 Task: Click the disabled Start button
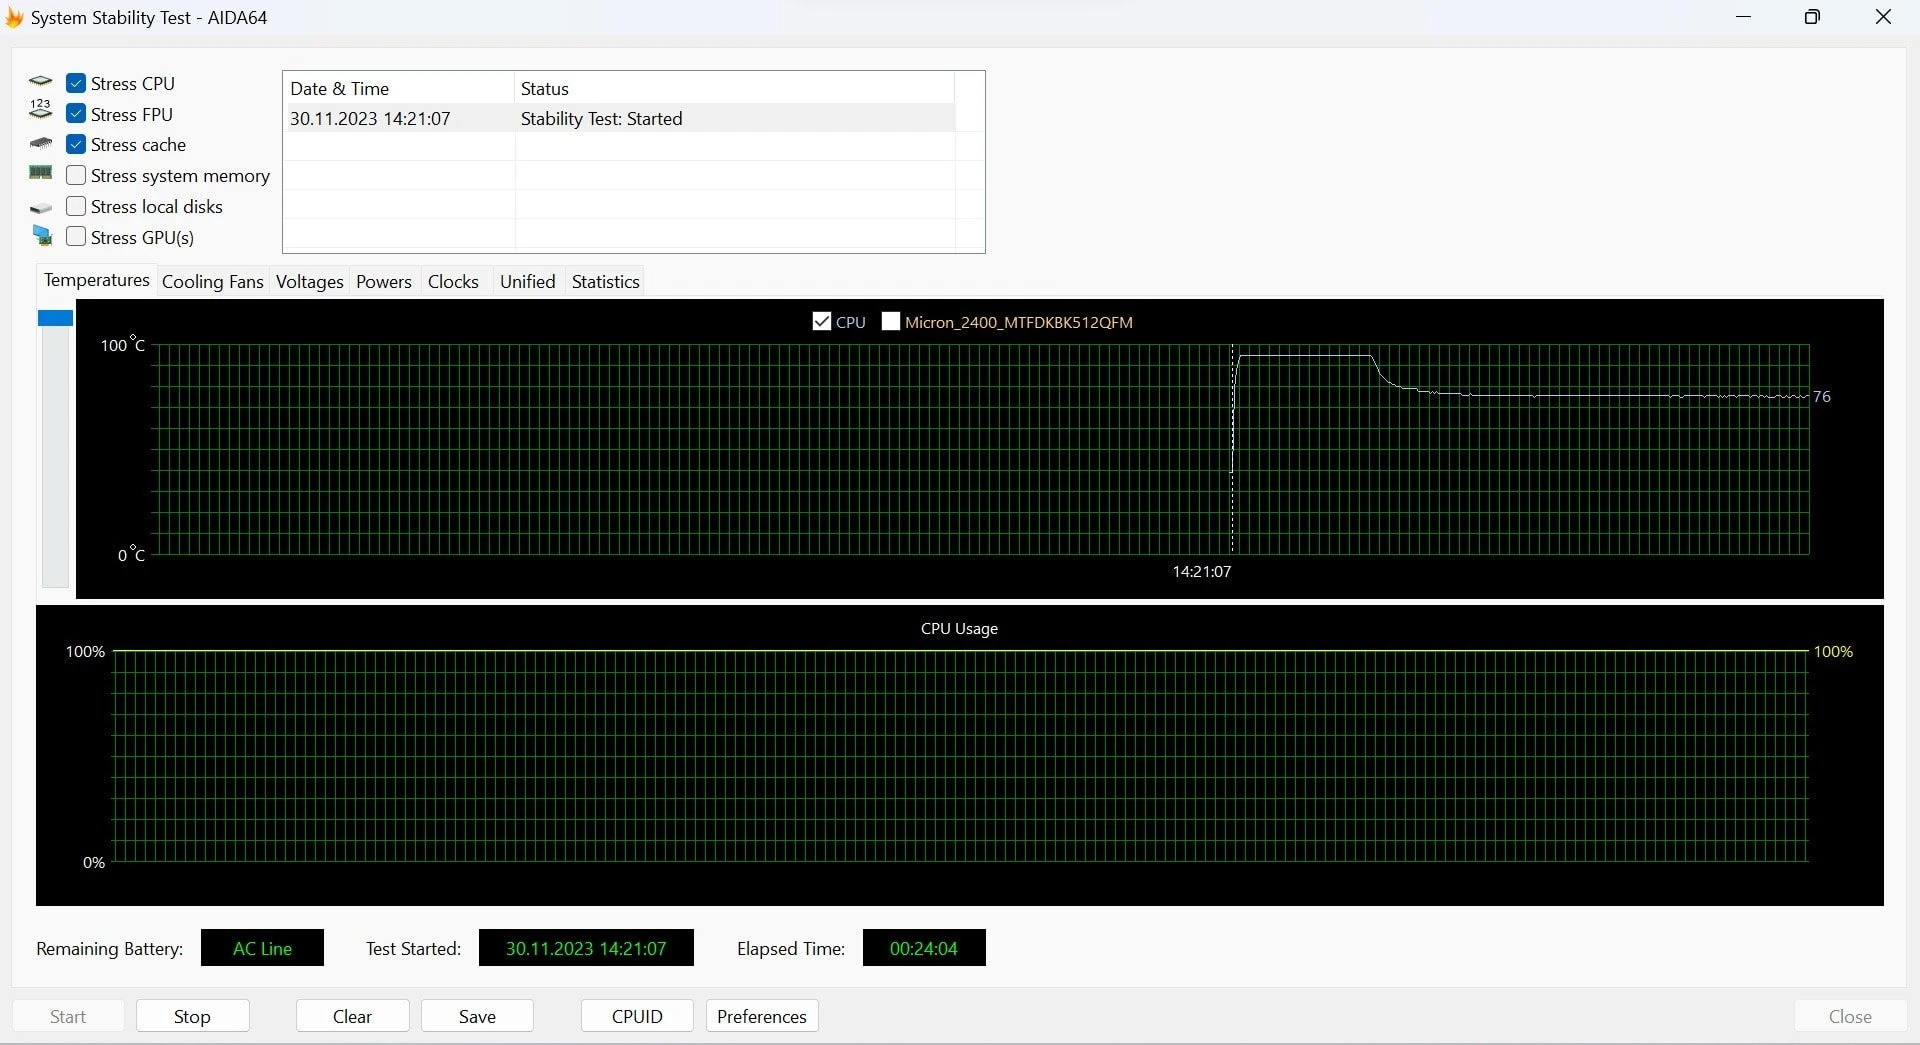pyautogui.click(x=68, y=1016)
